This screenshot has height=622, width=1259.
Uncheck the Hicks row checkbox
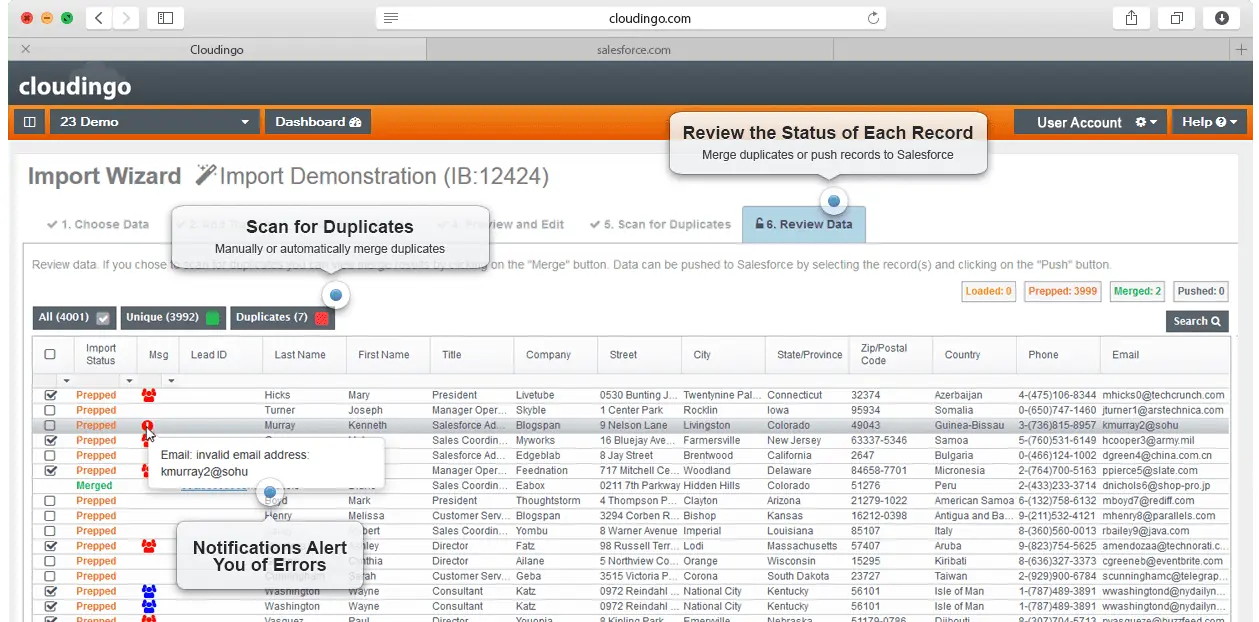pos(50,395)
